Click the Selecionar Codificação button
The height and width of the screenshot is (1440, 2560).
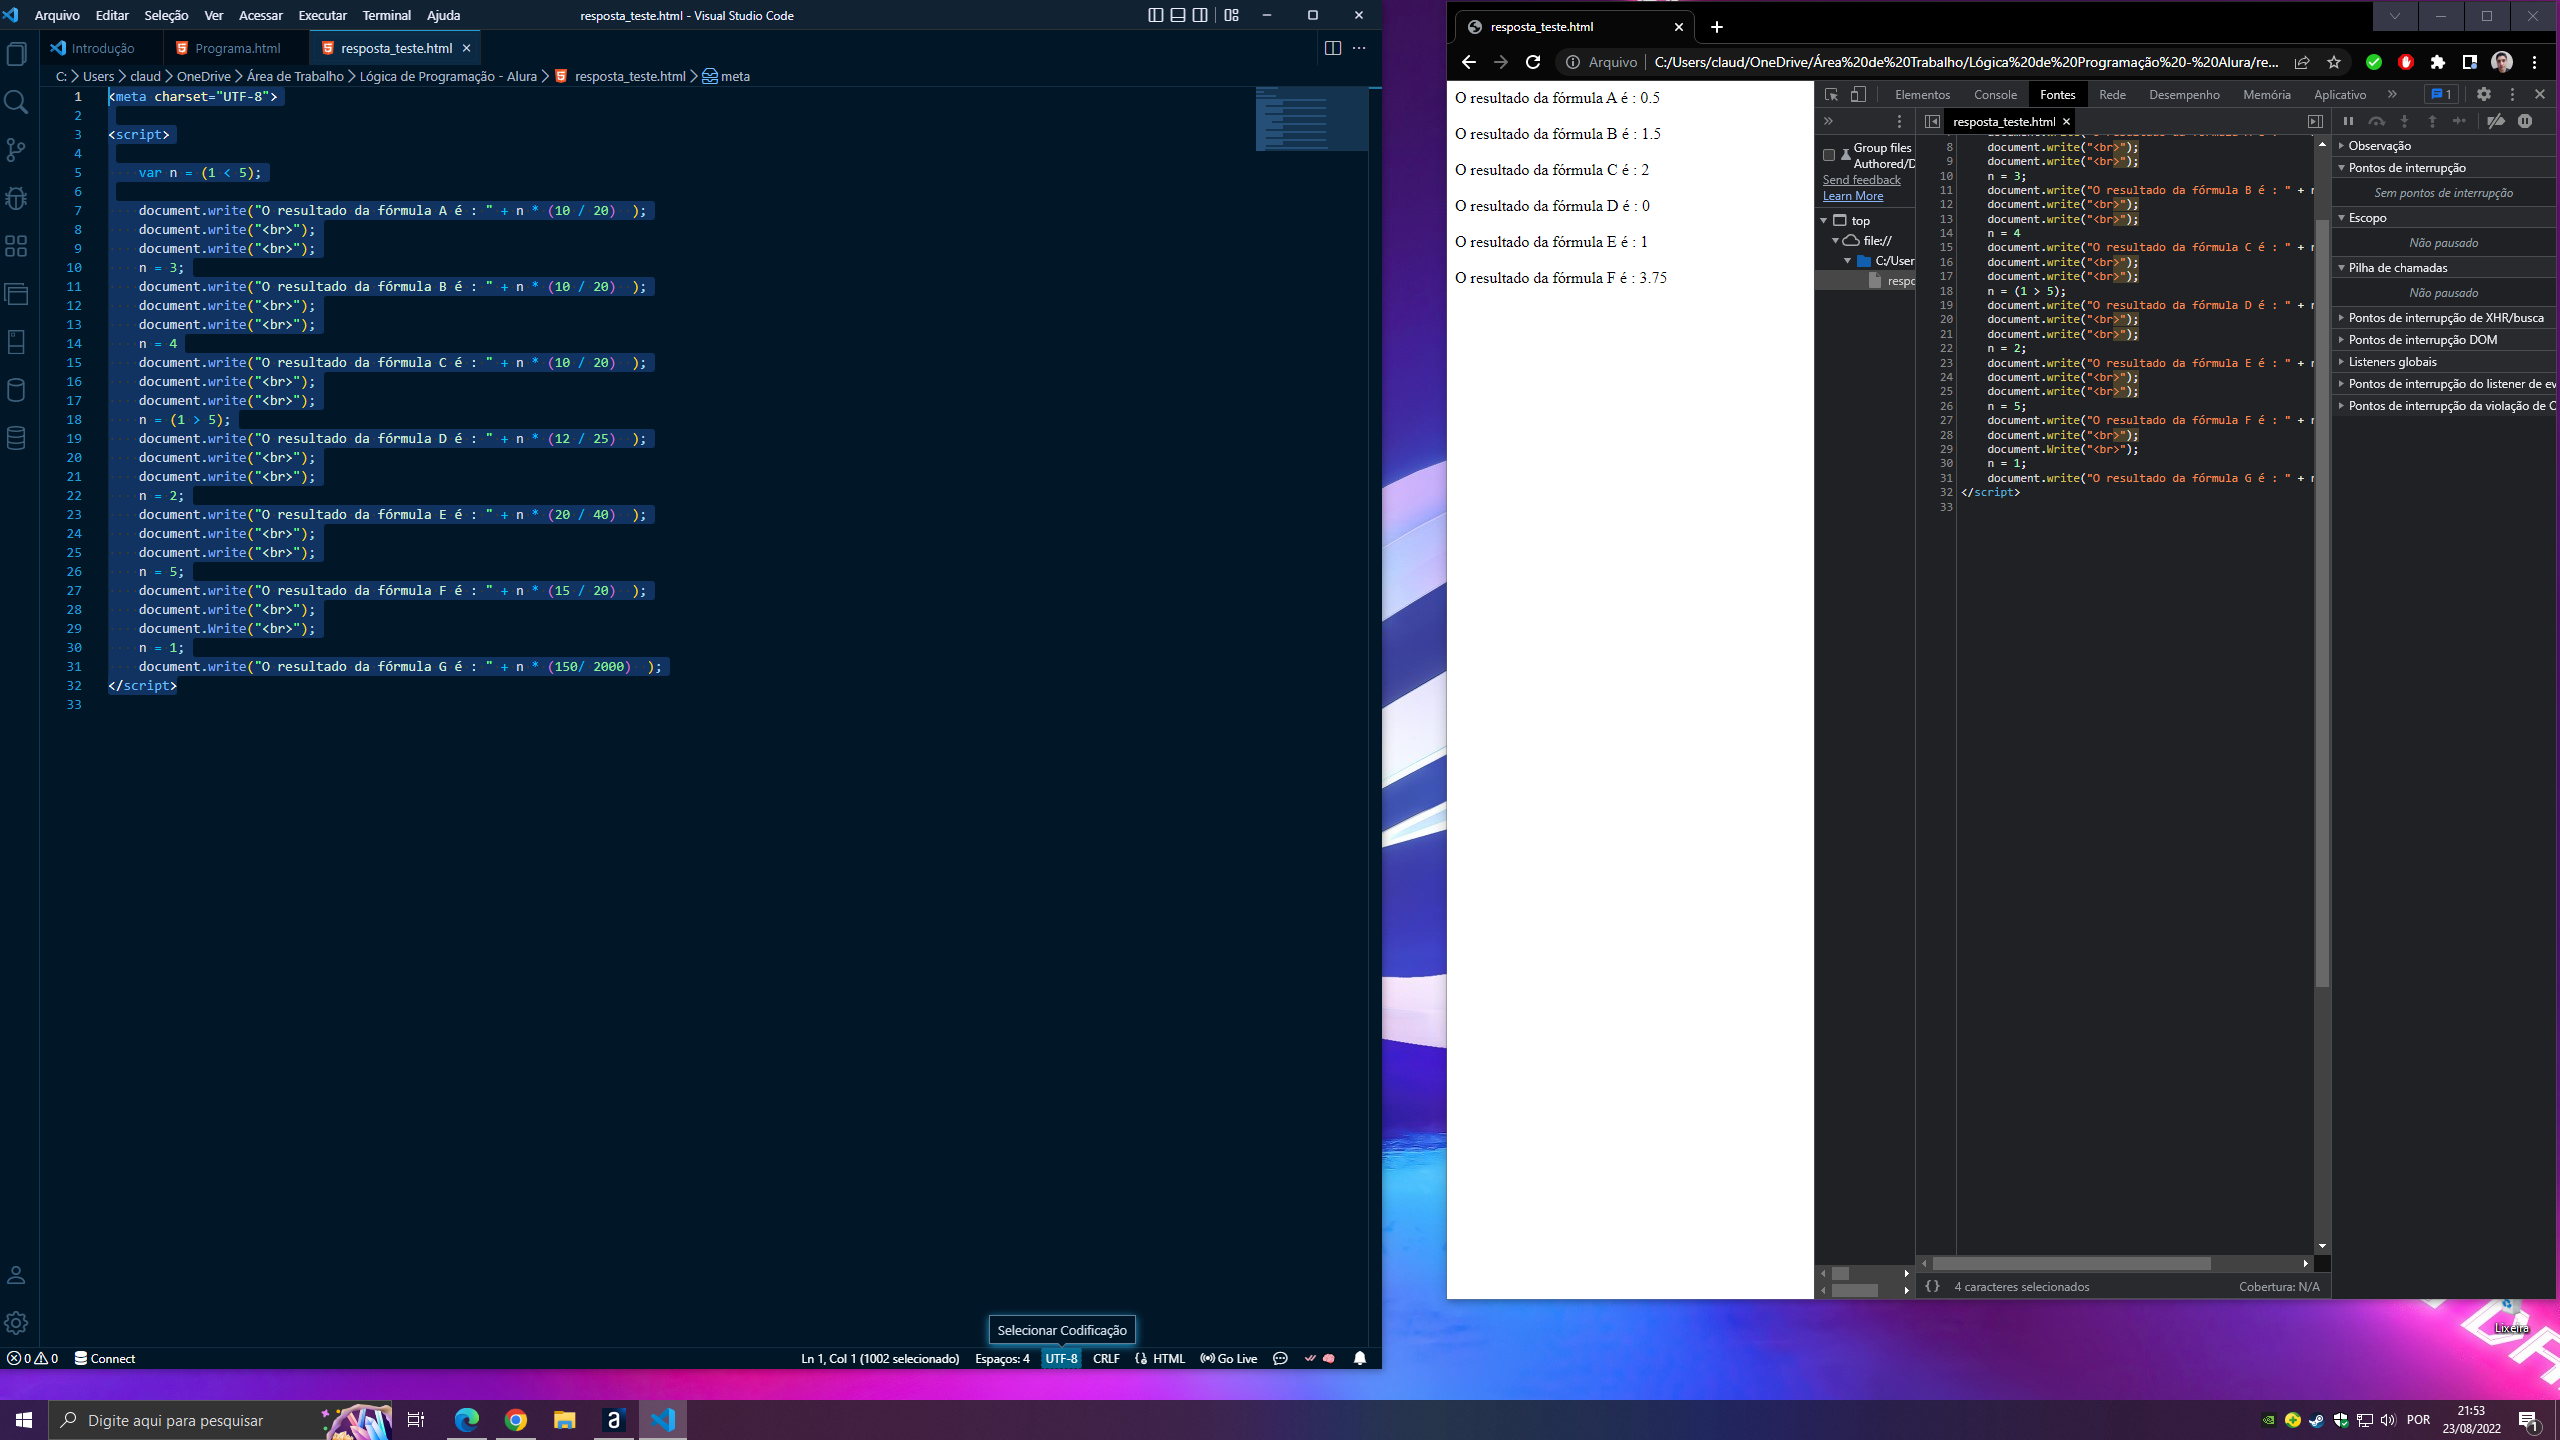coord(1062,1357)
